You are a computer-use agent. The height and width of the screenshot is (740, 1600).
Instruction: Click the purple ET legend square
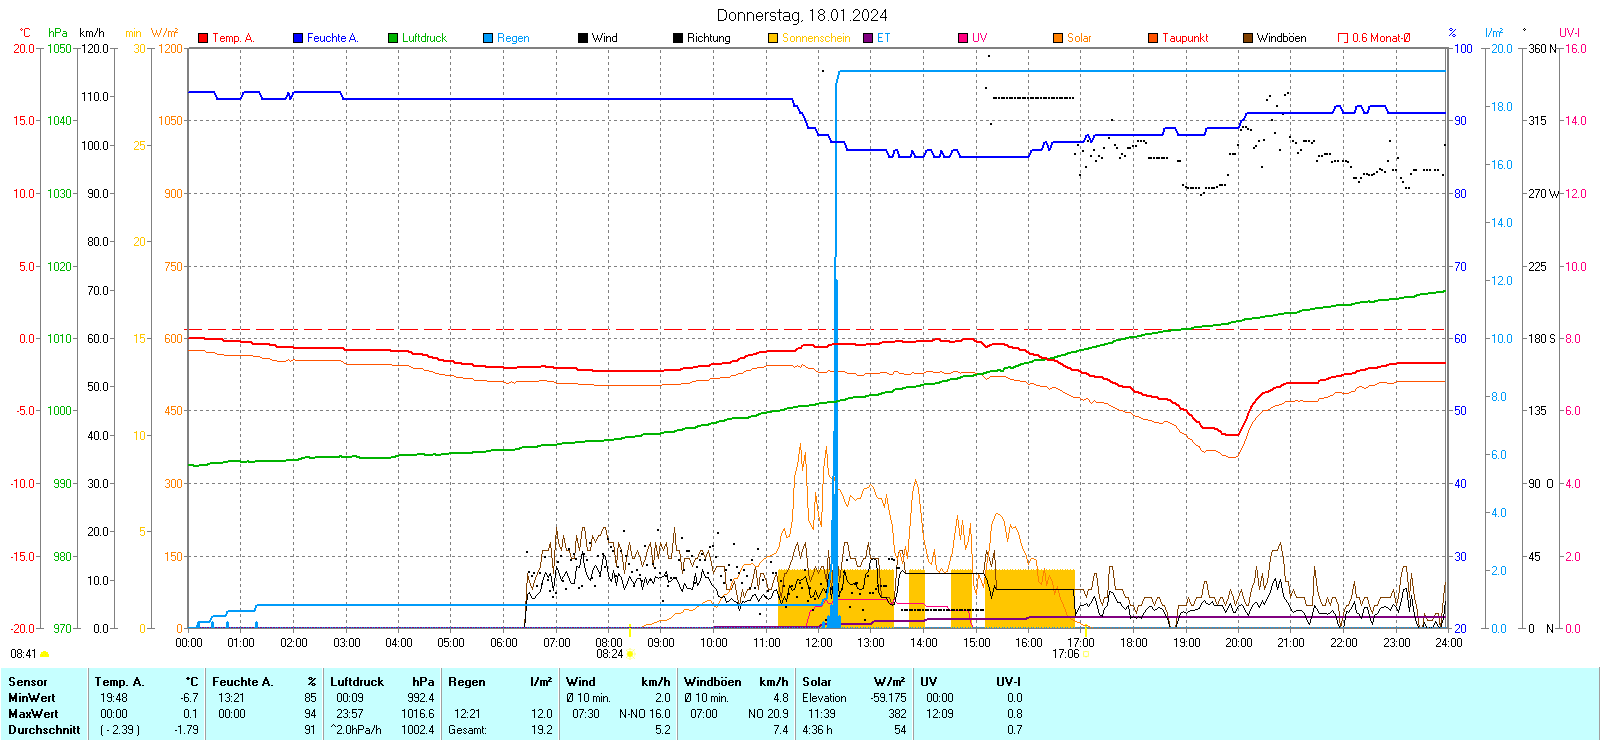[x=868, y=38]
